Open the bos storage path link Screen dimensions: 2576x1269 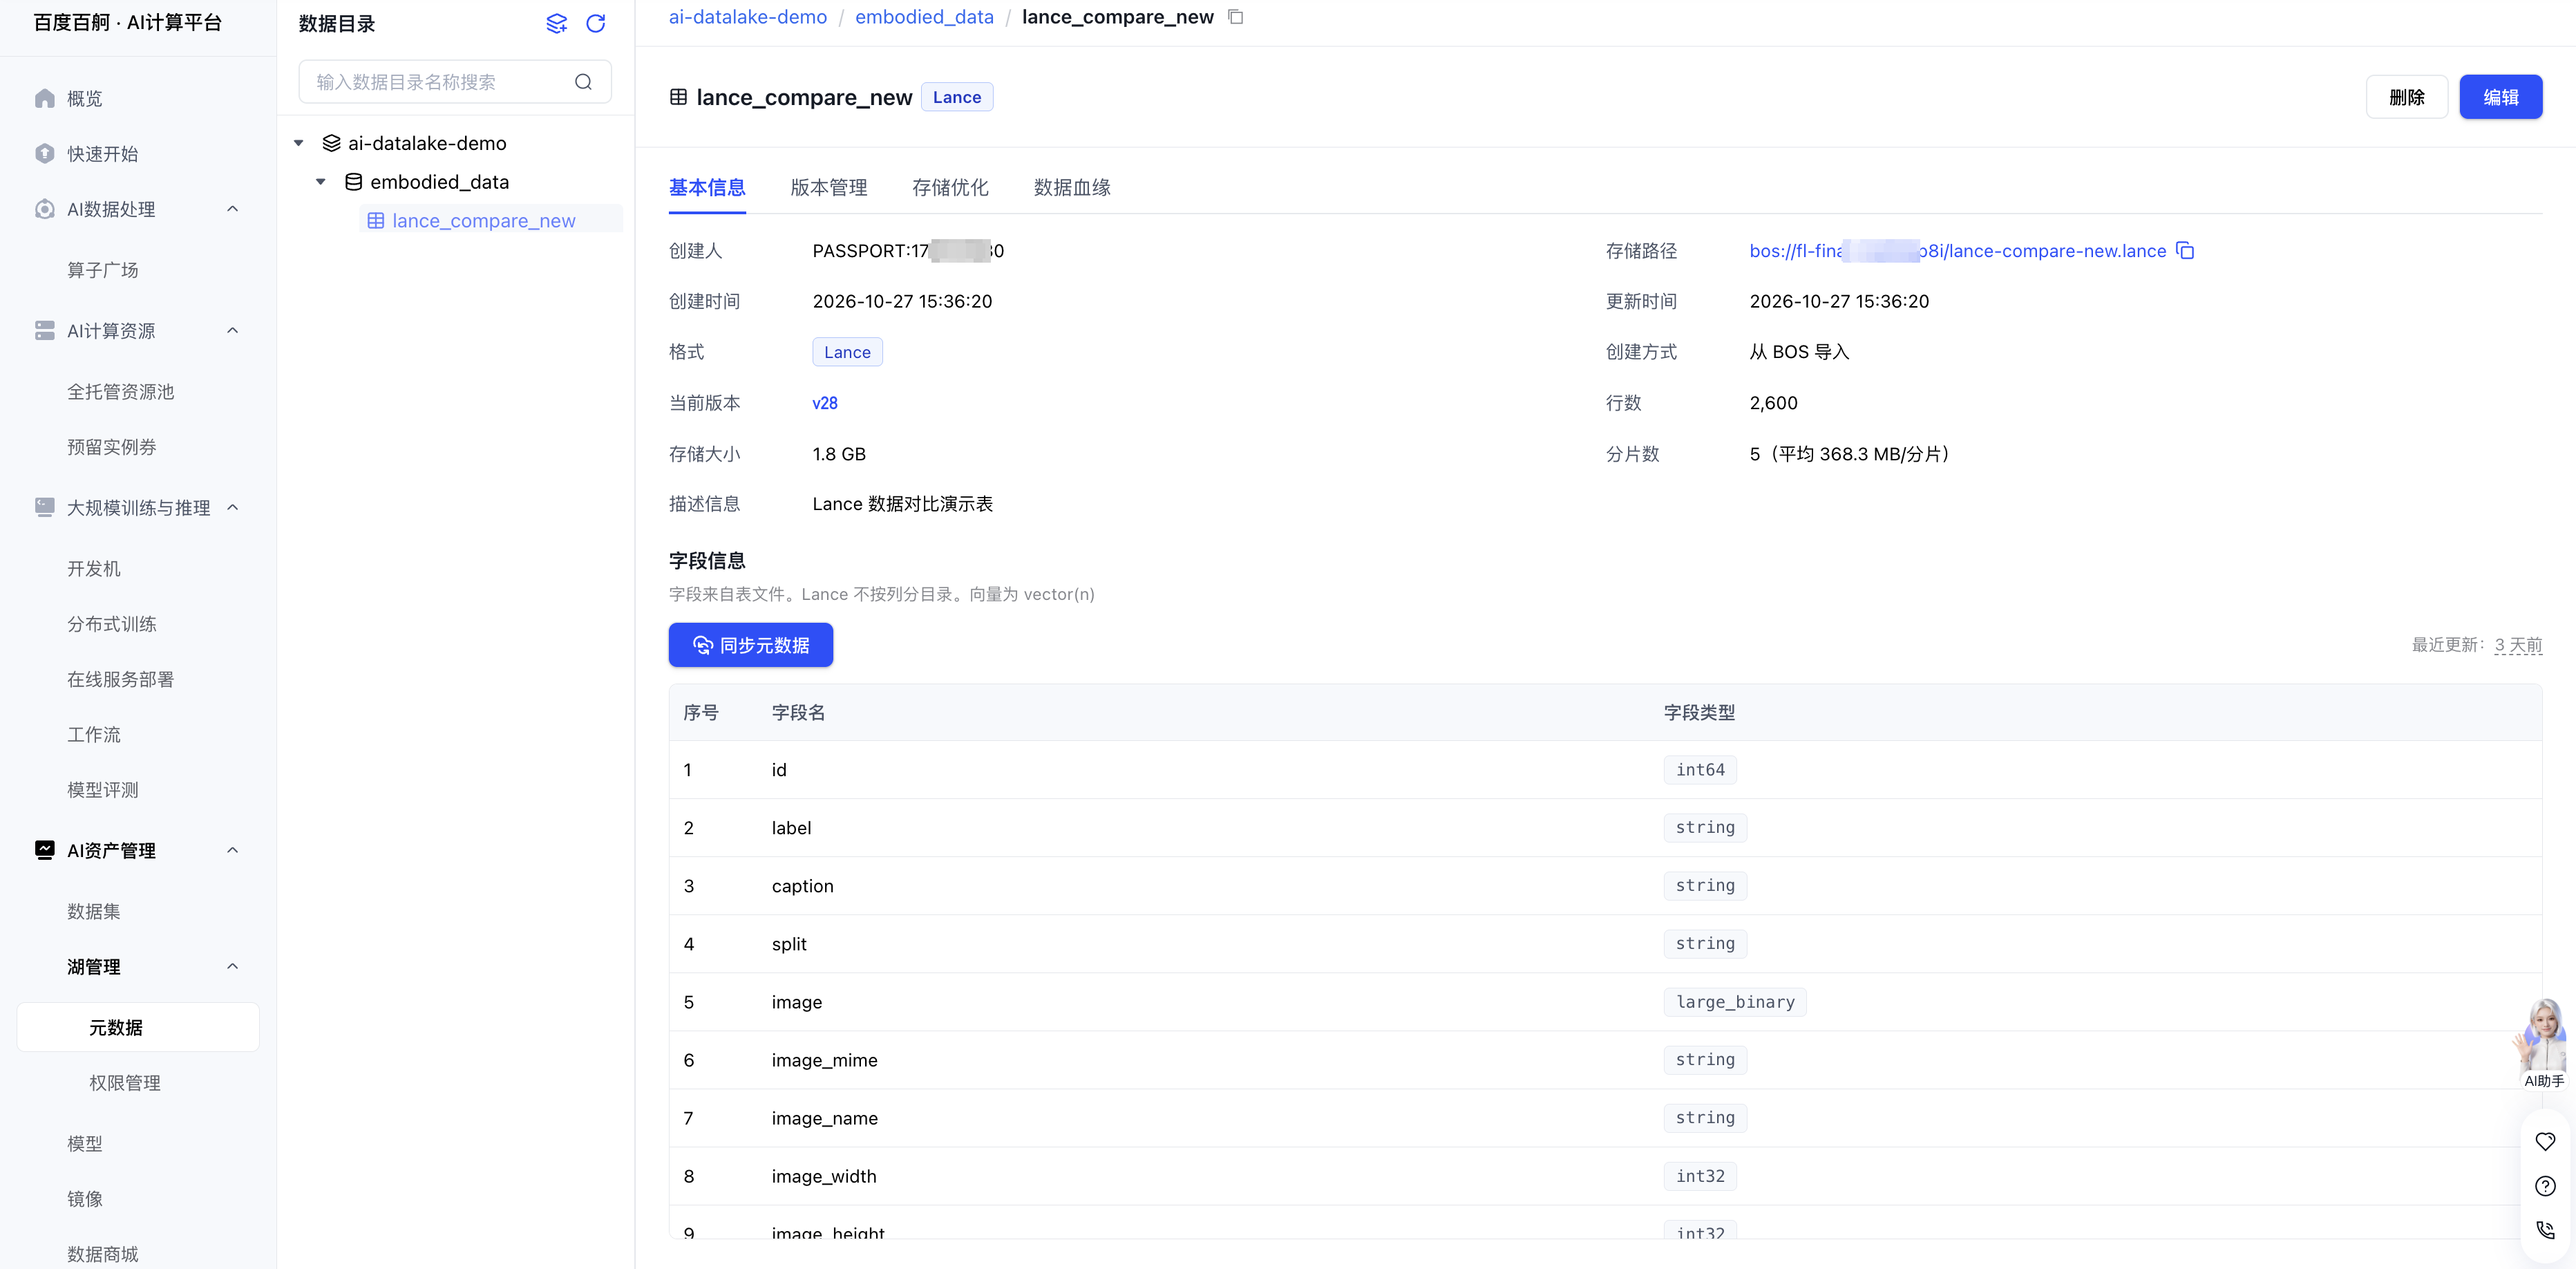[x=1957, y=251]
